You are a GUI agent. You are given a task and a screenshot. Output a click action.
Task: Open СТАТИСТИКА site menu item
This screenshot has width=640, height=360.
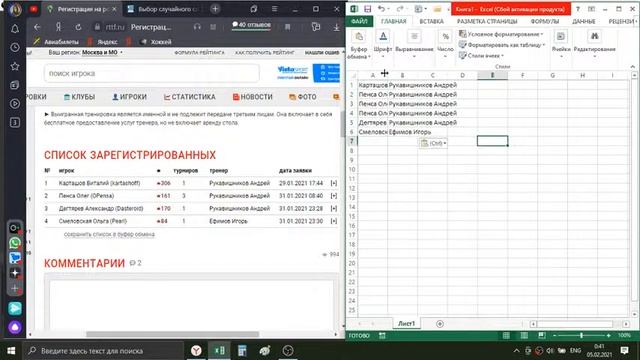click(189, 97)
